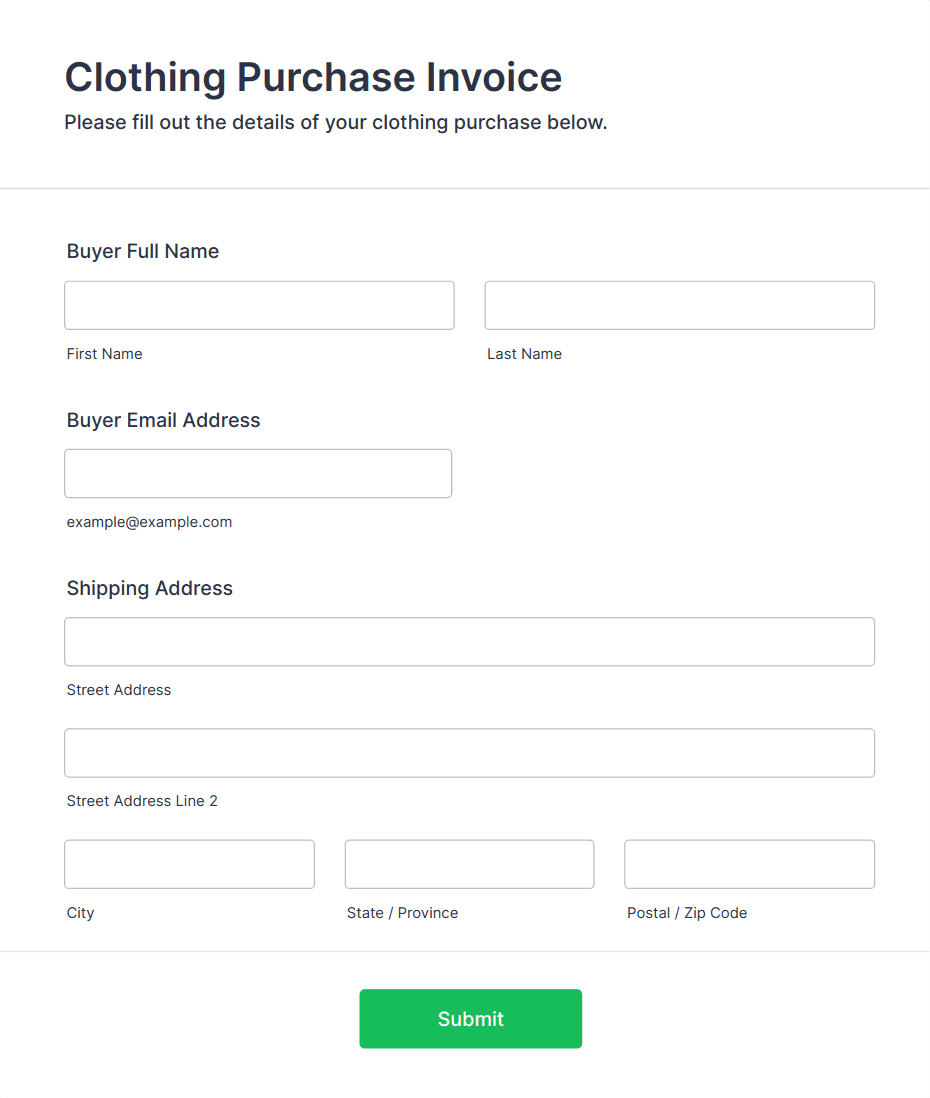Click the First Name sublabel text
The width and height of the screenshot is (930, 1098).
(x=104, y=354)
